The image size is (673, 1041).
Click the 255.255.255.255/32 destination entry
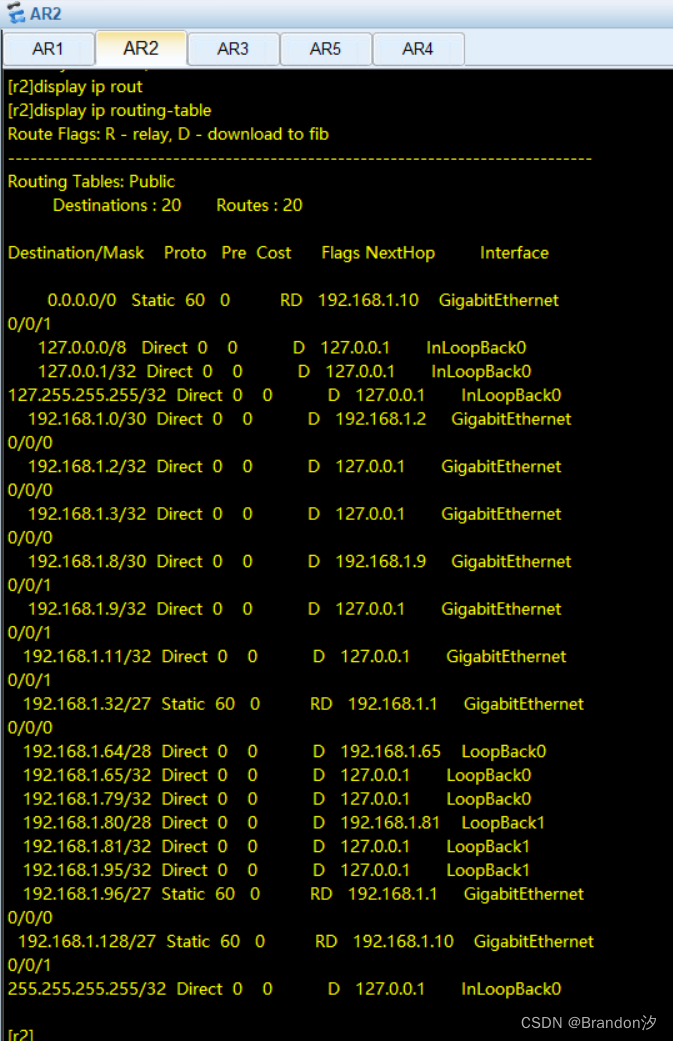(87, 989)
